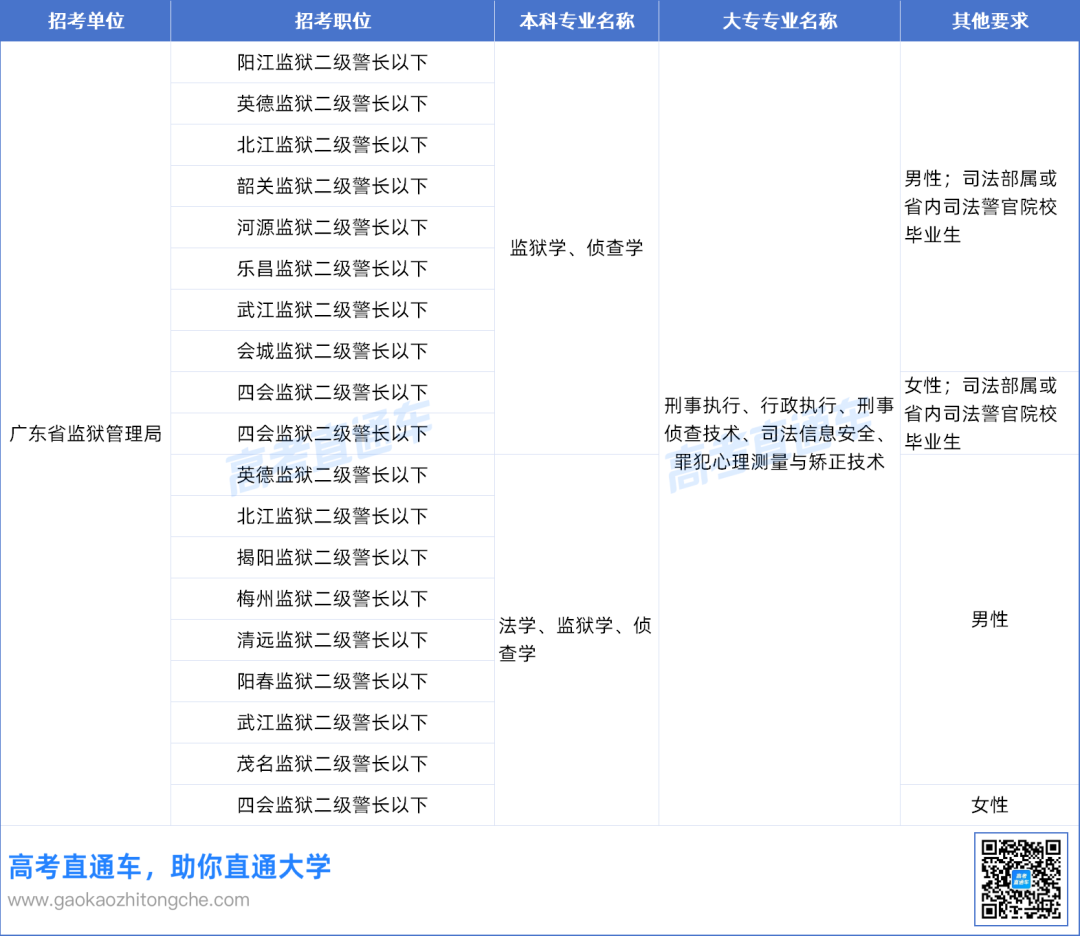Viewport: 1080px width, 936px height.
Task: Select the 本科专业名称 column header
Action: tap(577, 21)
